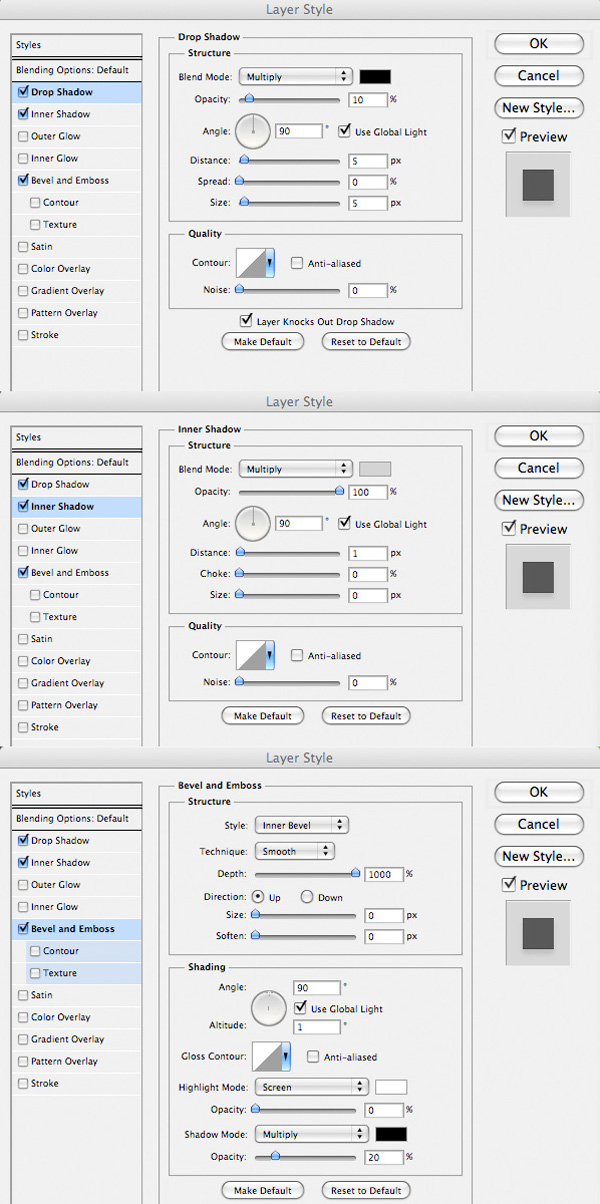Click the Altitude field showing 1

317,1027
